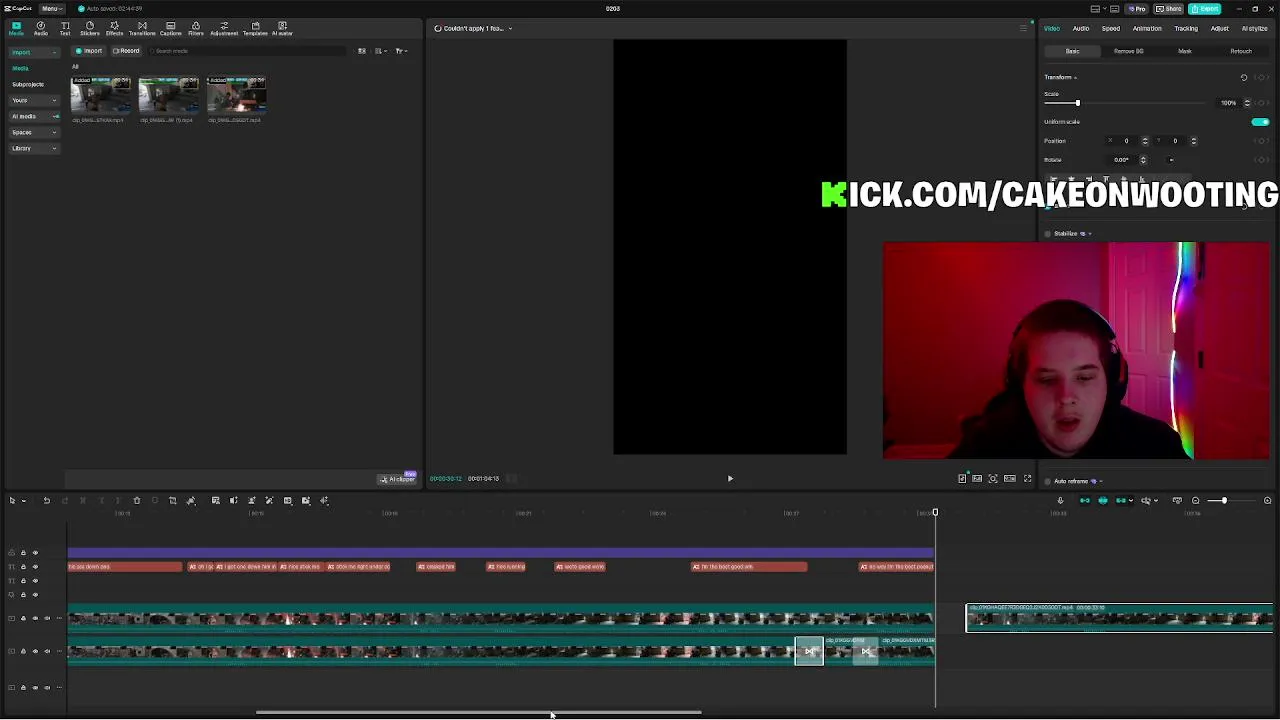The image size is (1280, 720).
Task: Switch to the Speed tab
Action: [1111, 28]
